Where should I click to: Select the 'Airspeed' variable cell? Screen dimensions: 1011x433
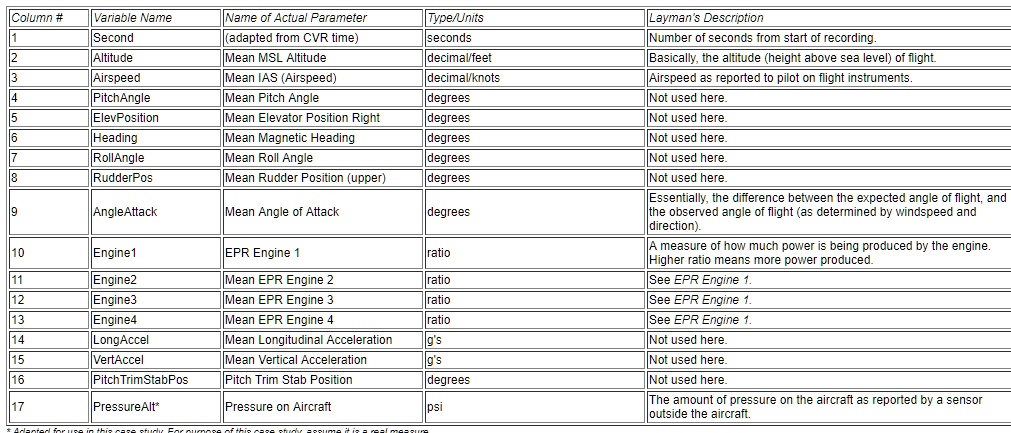[x=156, y=78]
